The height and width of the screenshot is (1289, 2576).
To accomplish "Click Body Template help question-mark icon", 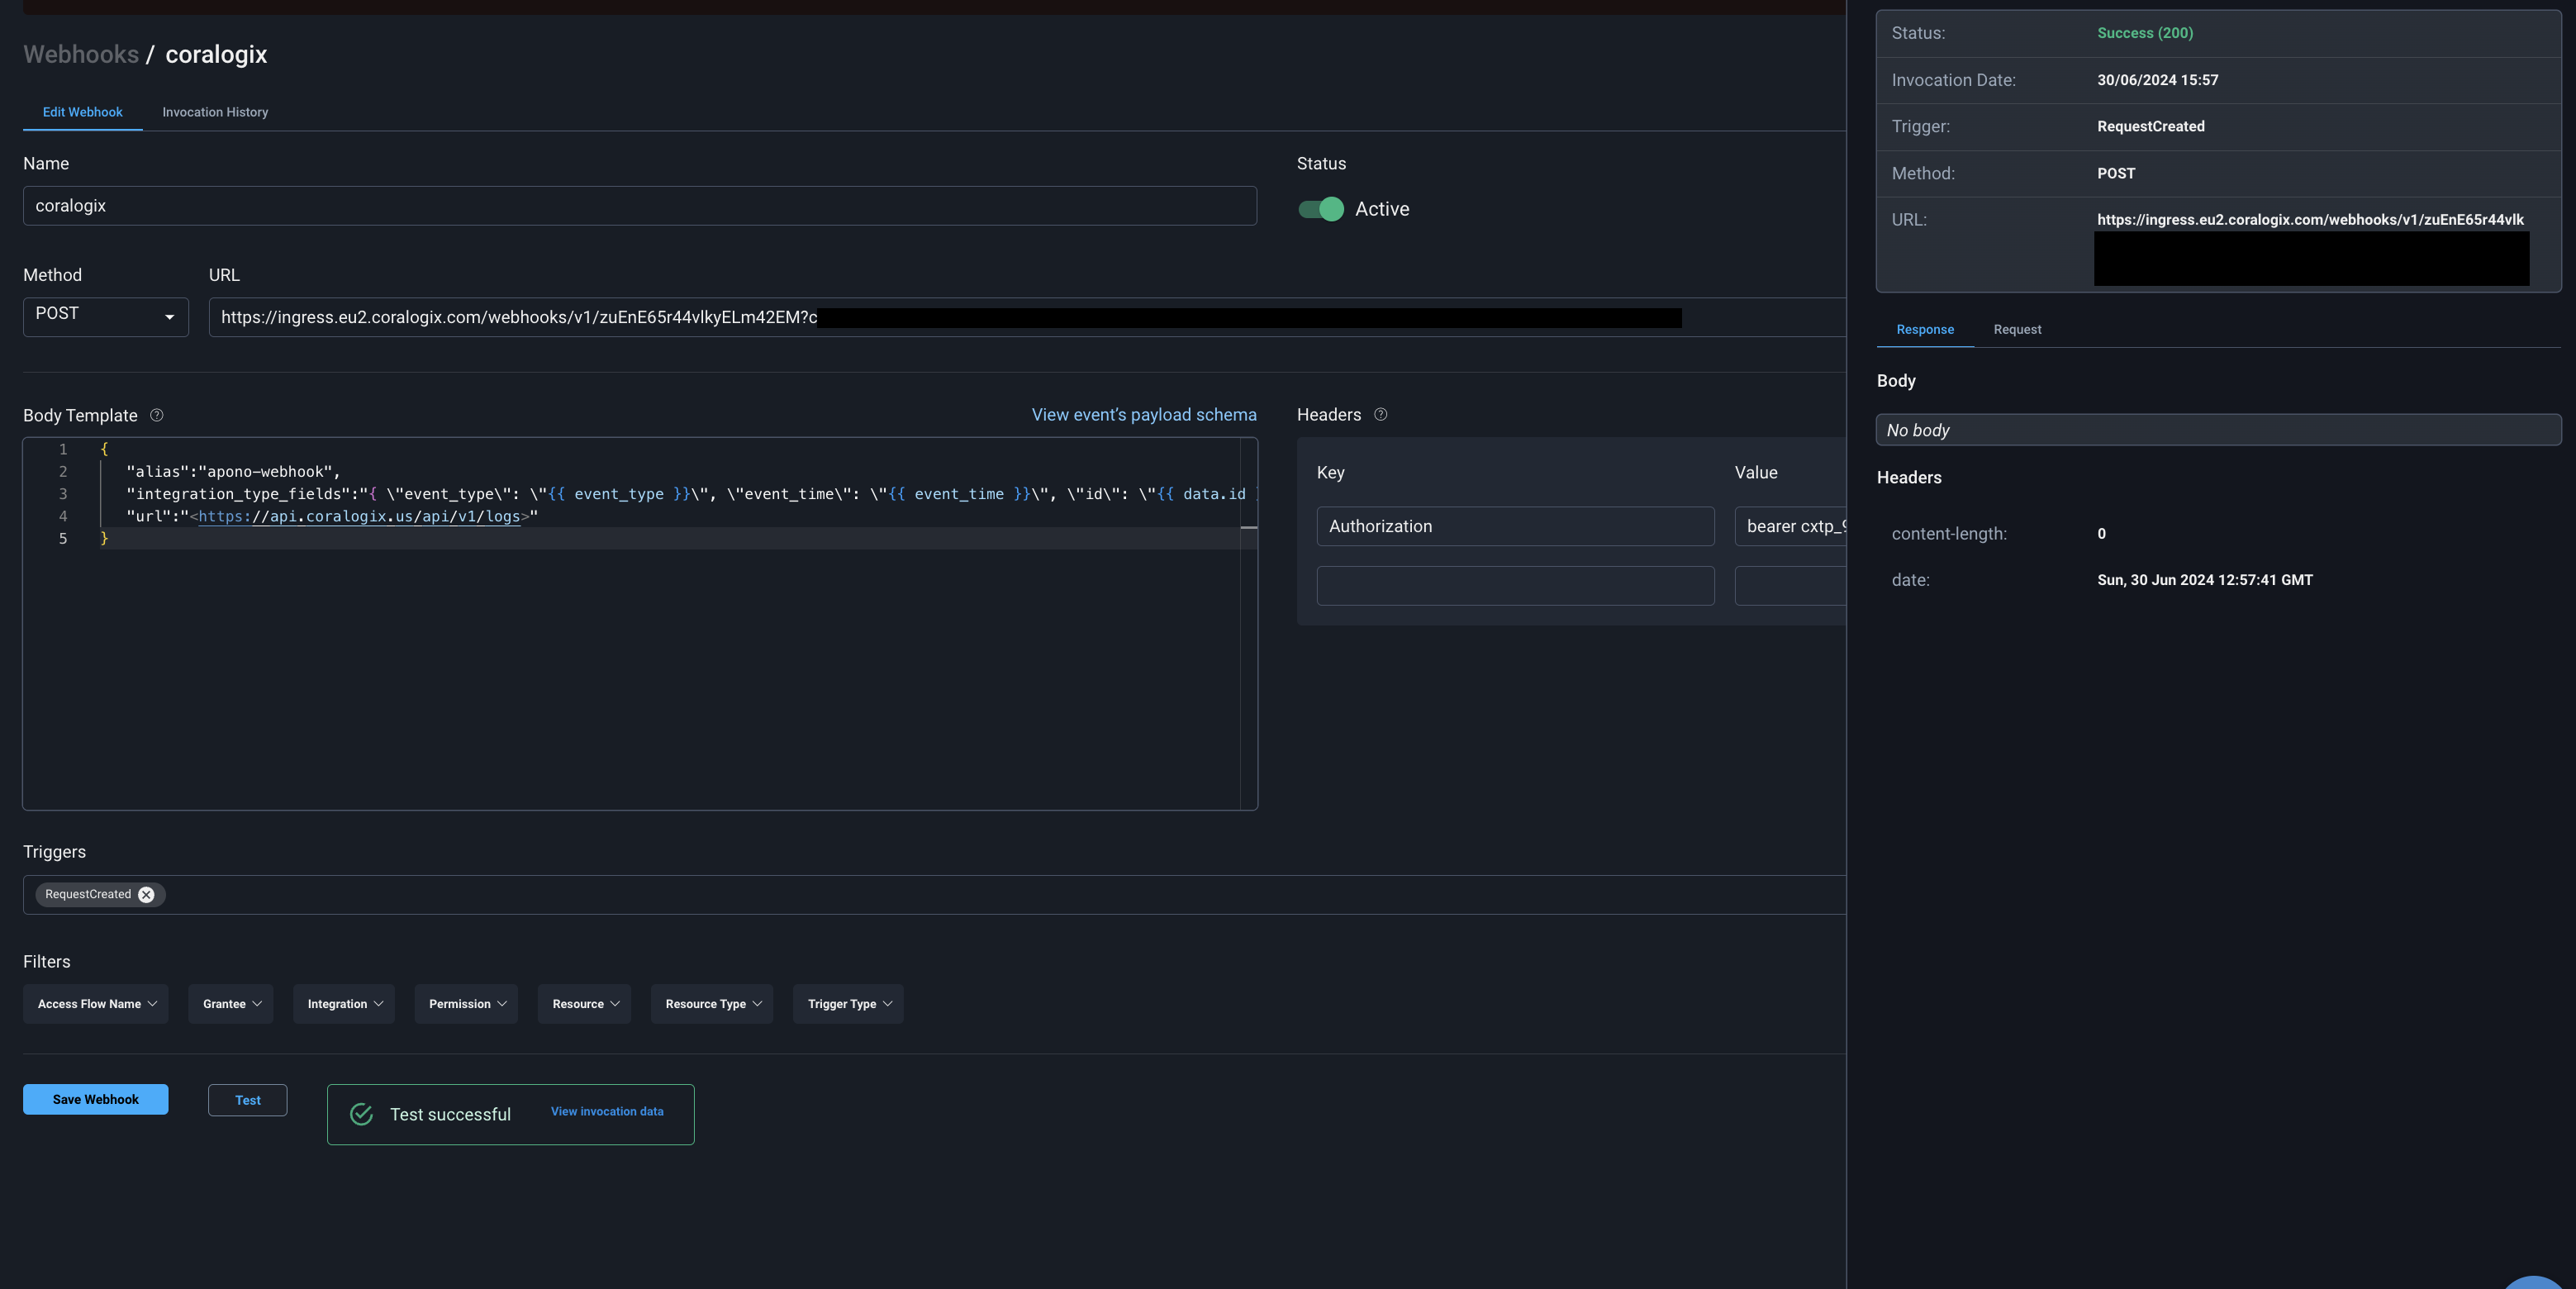I will pos(156,415).
